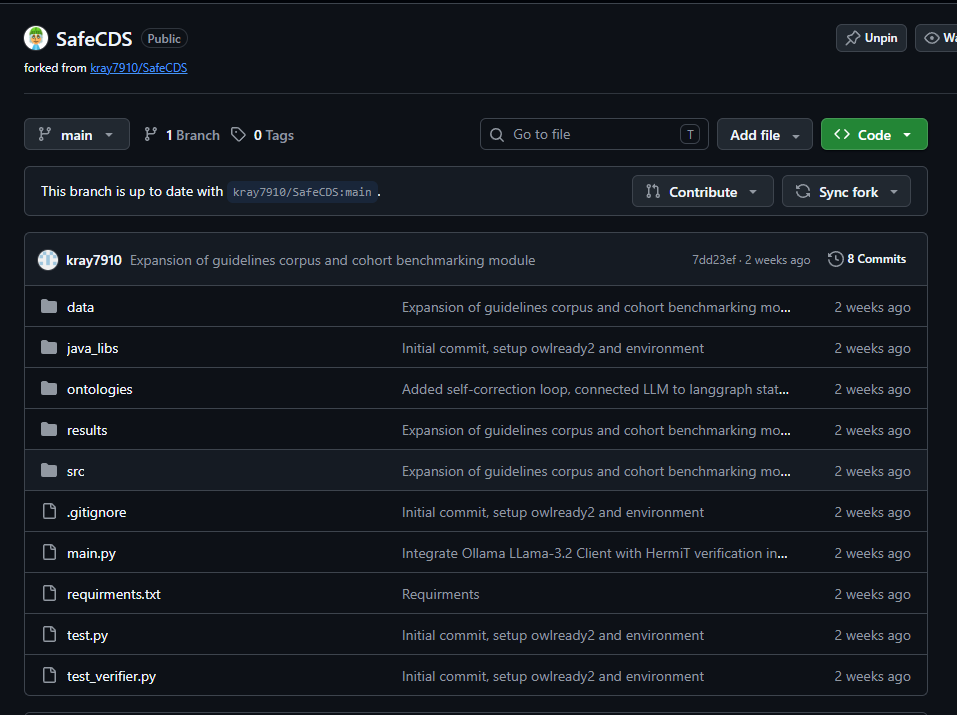Click kray7910's avatar in commit row
This screenshot has height=715, width=957.
click(48, 260)
